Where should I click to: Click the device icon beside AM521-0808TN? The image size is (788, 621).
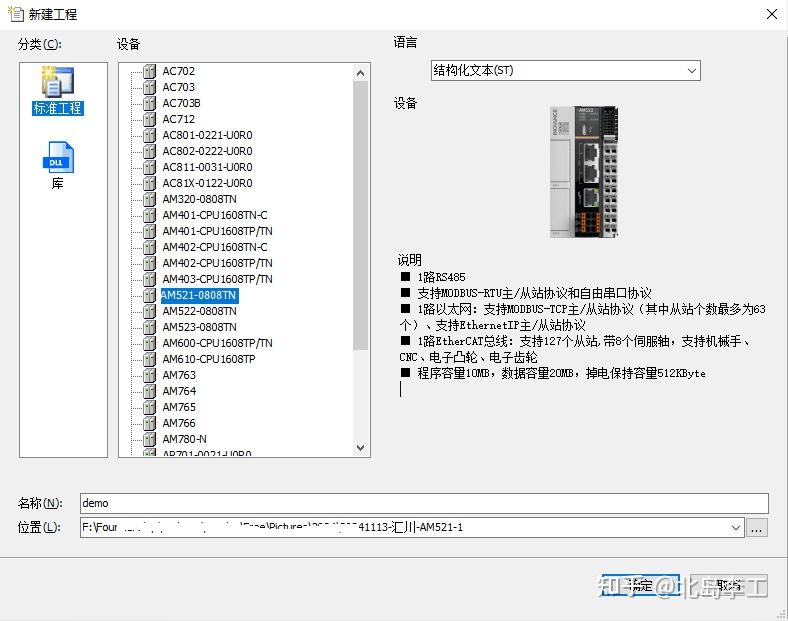(149, 295)
